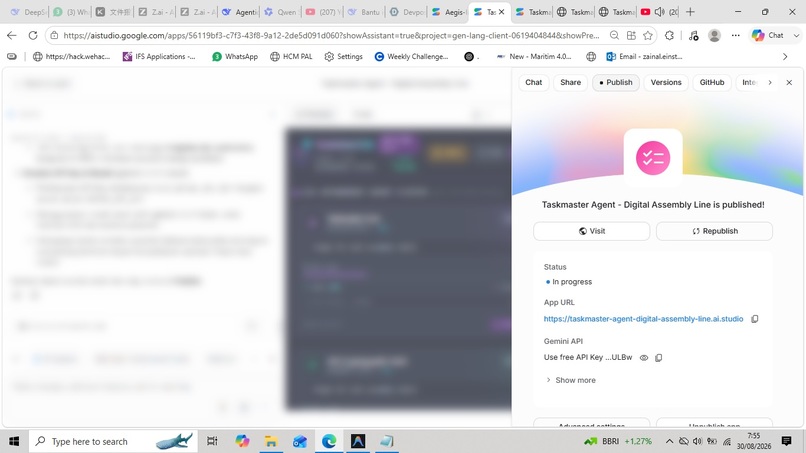The height and width of the screenshot is (453, 806).
Task: Open the BBRI stock widget
Action: click(618, 441)
